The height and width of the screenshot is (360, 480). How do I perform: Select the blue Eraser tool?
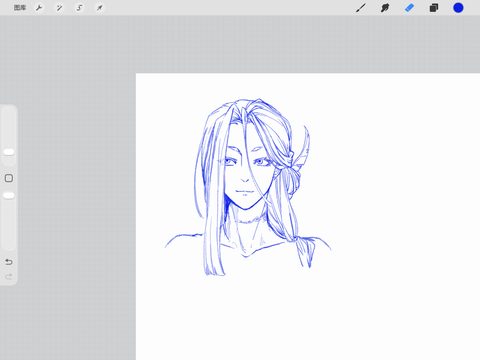409,8
